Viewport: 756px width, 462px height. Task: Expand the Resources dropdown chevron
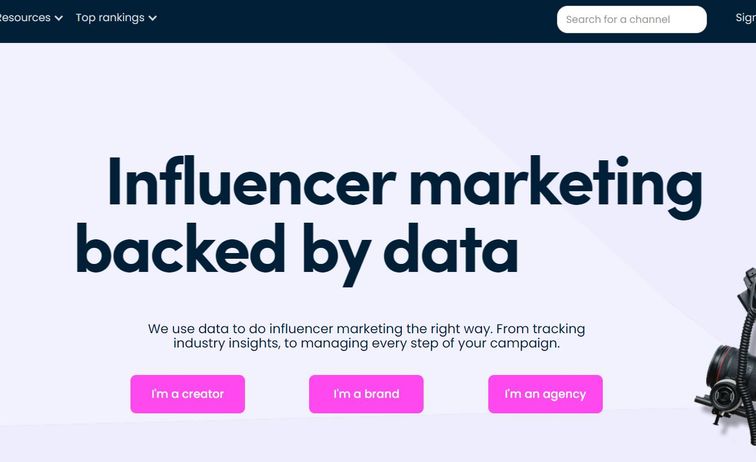(x=59, y=18)
